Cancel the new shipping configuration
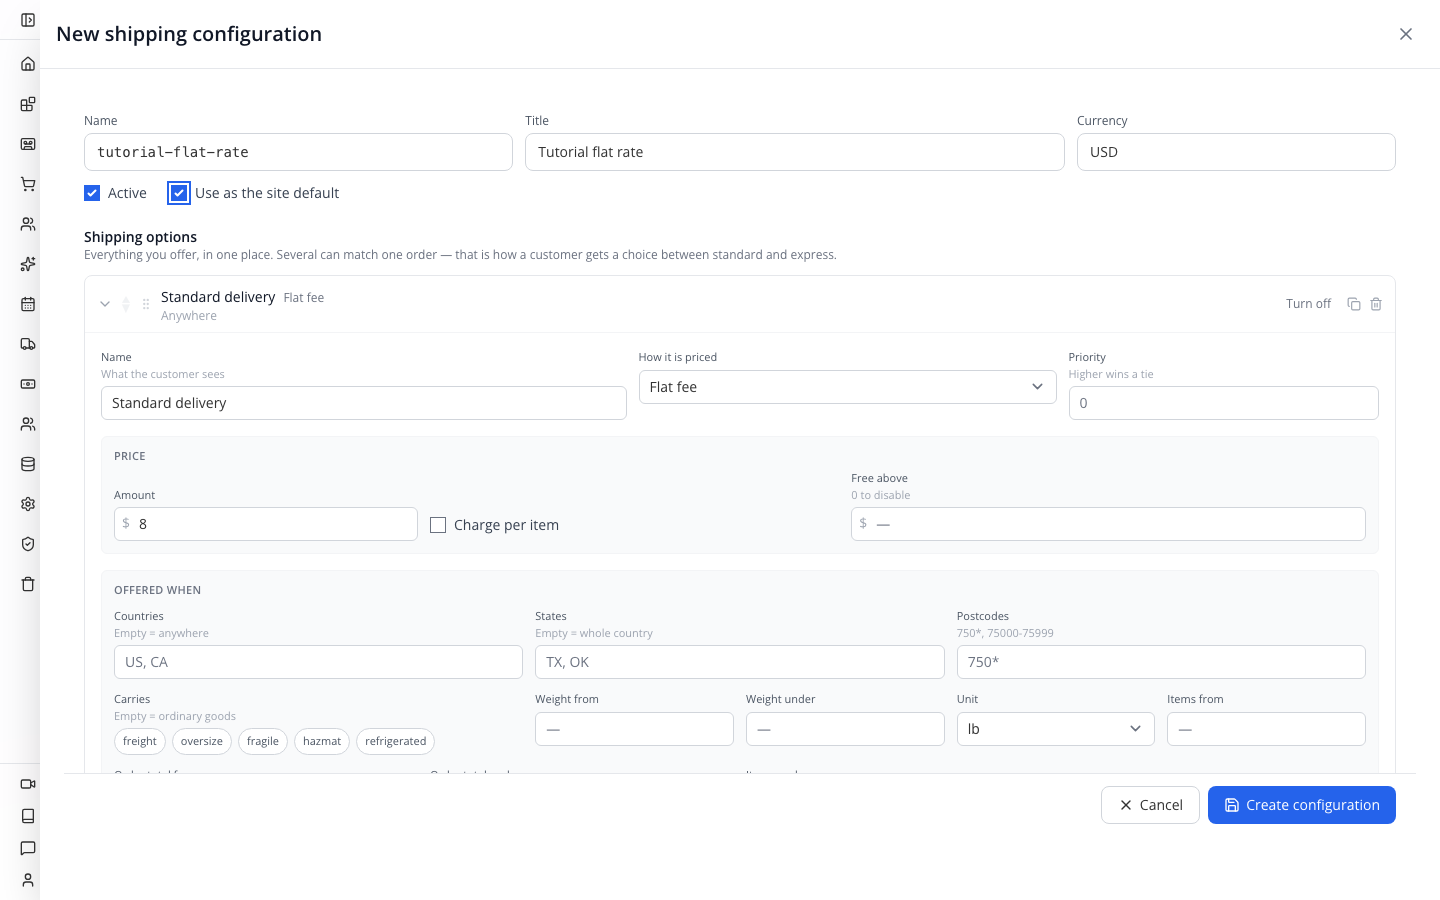Screen dimensions: 1440x900 [x=1150, y=805]
